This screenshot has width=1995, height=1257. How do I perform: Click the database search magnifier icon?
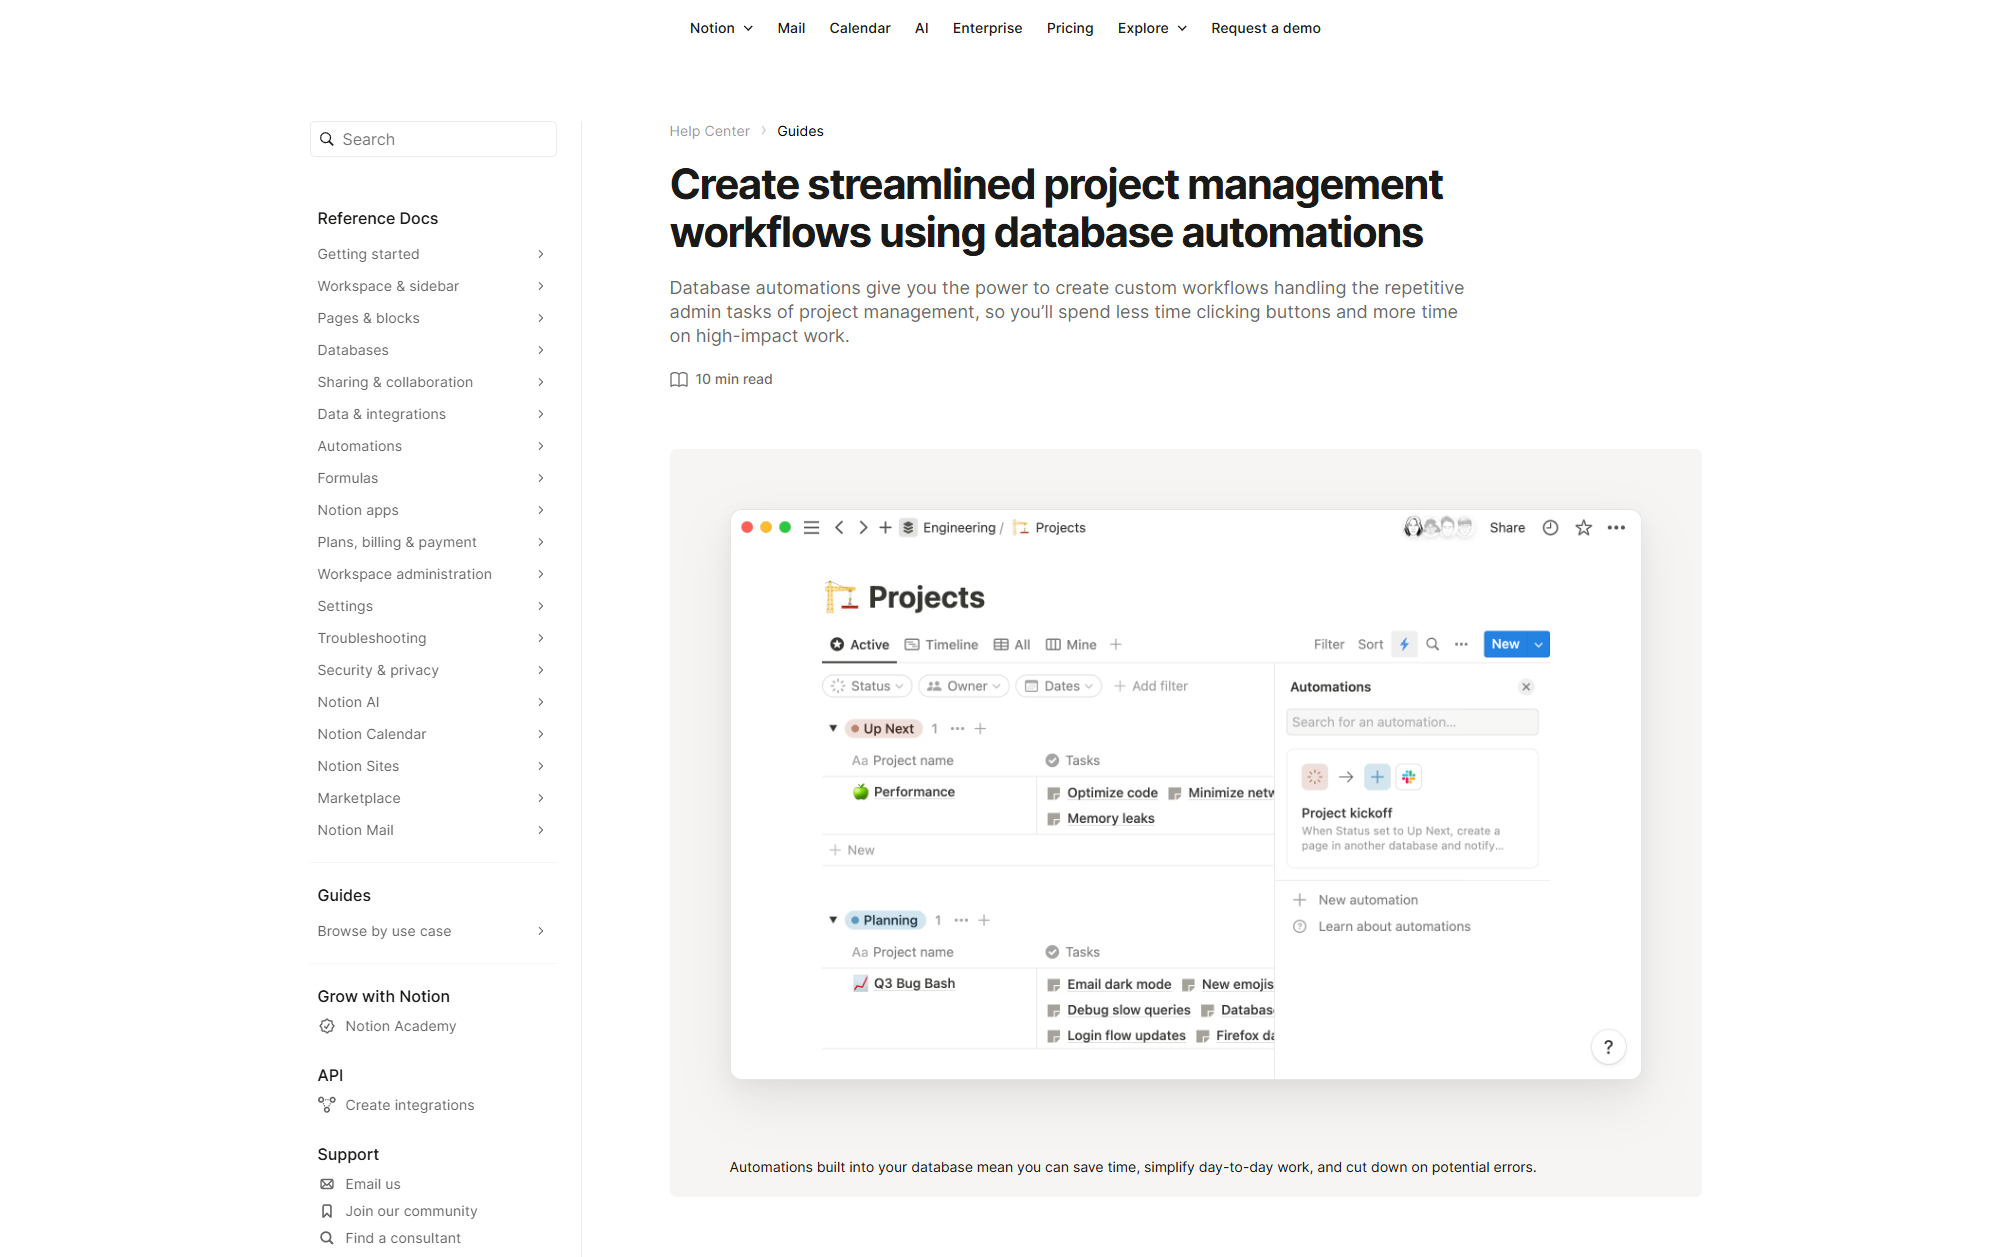[x=1432, y=645]
